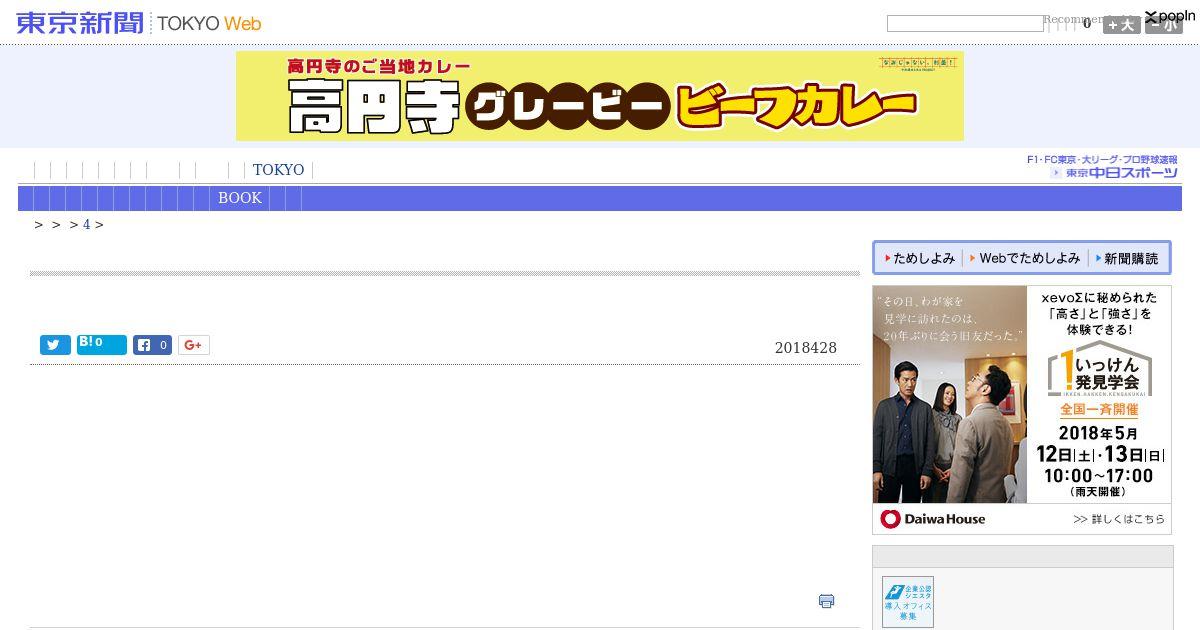The image size is (1200, 630).
Task: Share the article on Twitter
Action: [x=55, y=345]
